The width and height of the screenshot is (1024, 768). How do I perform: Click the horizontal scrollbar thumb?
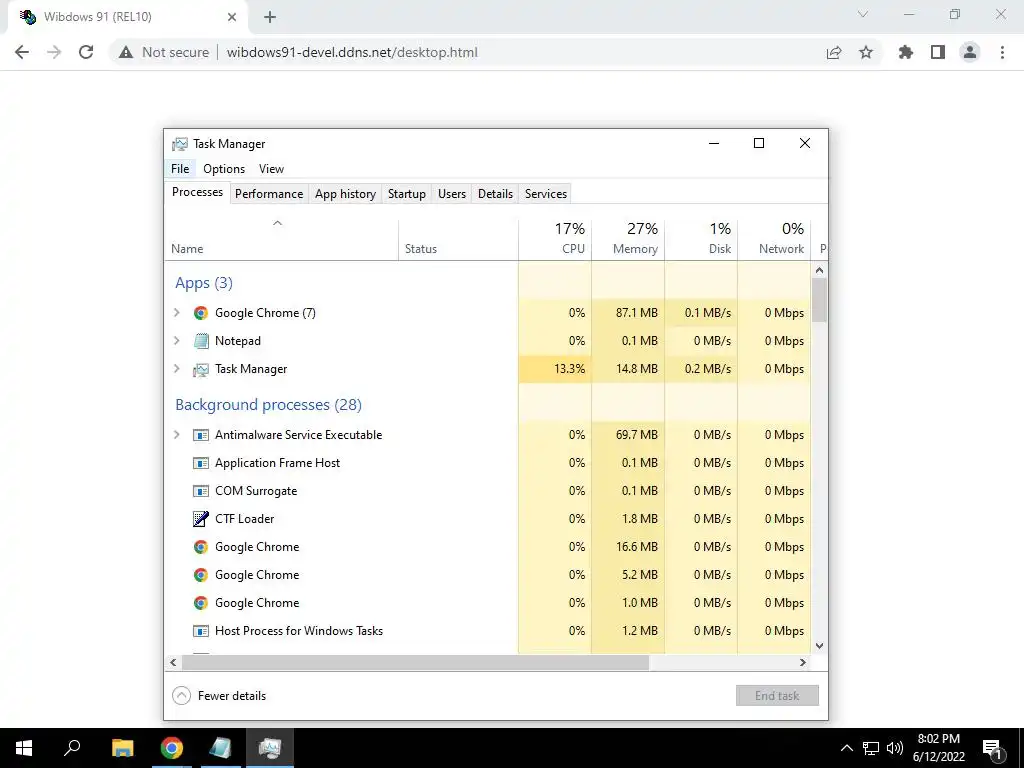[x=415, y=662]
